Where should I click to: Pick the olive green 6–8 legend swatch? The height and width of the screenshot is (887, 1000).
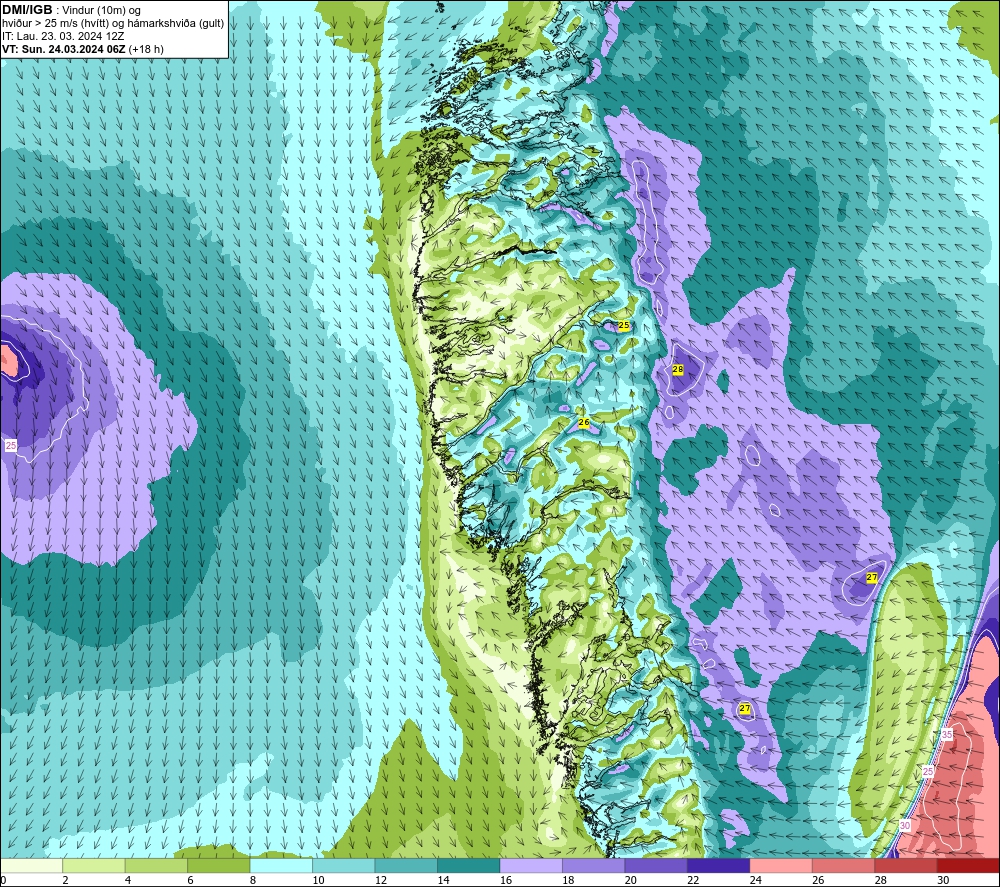[219, 865]
